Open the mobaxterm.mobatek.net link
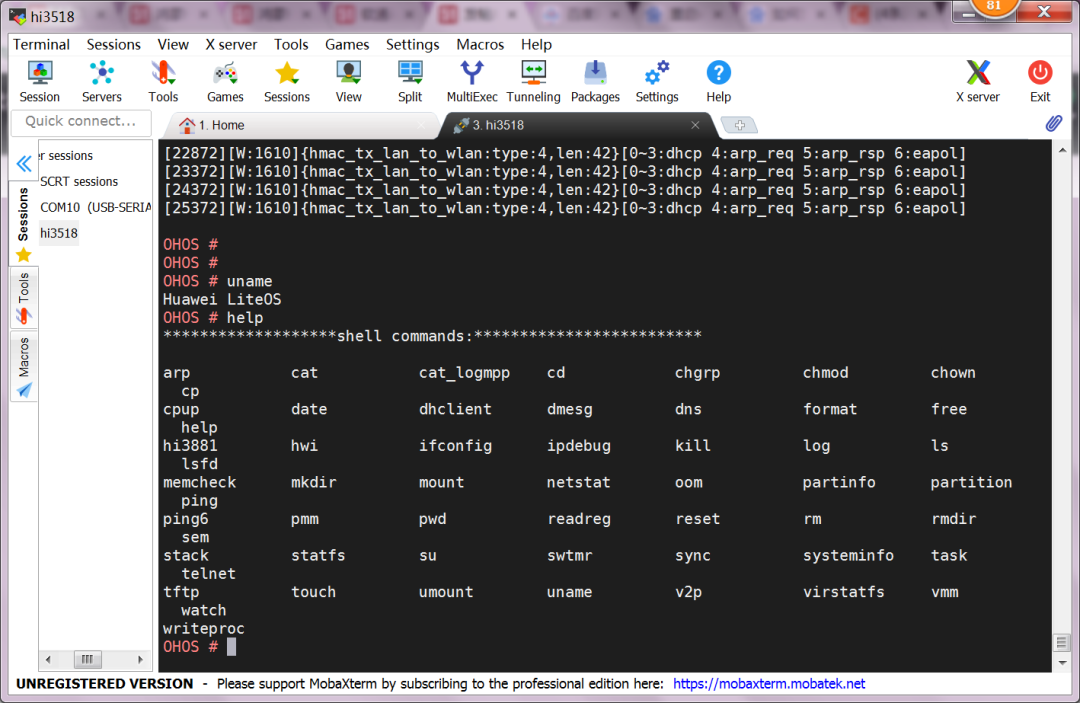This screenshot has width=1080, height=703. [769, 684]
